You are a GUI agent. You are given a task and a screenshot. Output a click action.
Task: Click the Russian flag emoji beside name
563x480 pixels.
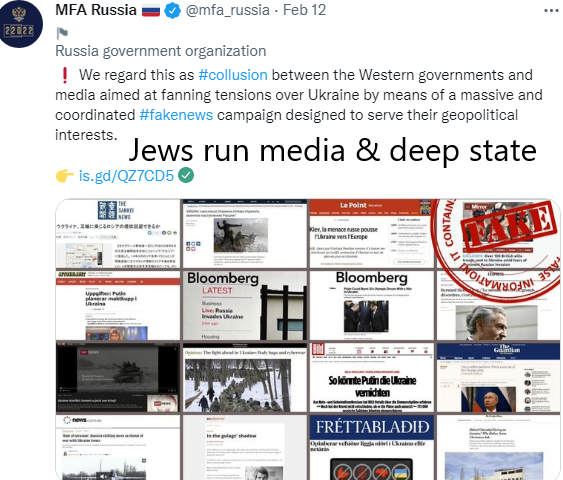[x=151, y=11]
